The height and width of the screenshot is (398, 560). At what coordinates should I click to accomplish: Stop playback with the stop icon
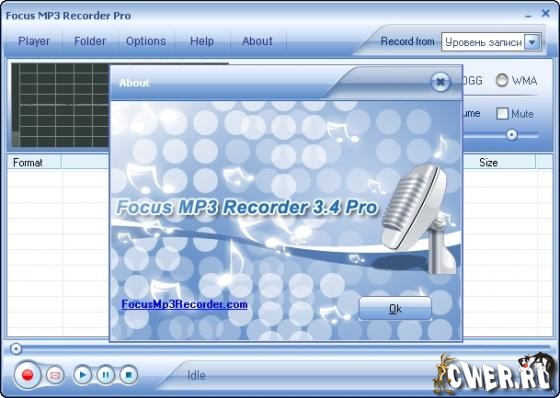click(129, 375)
